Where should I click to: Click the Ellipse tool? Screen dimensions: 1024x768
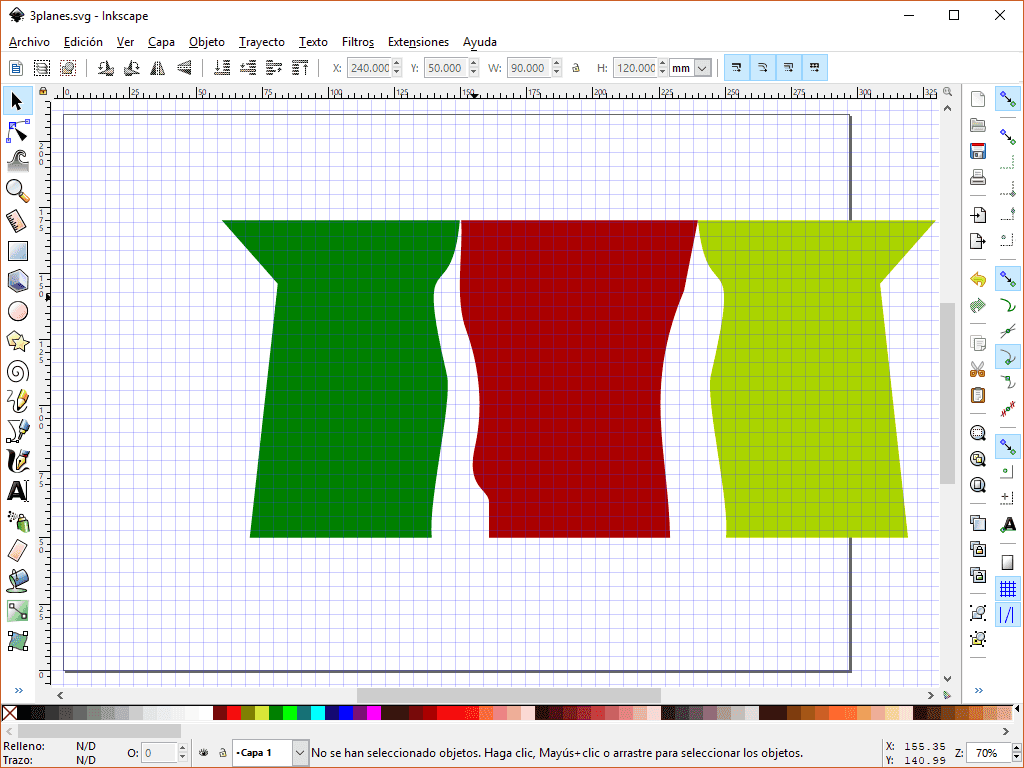click(x=17, y=311)
